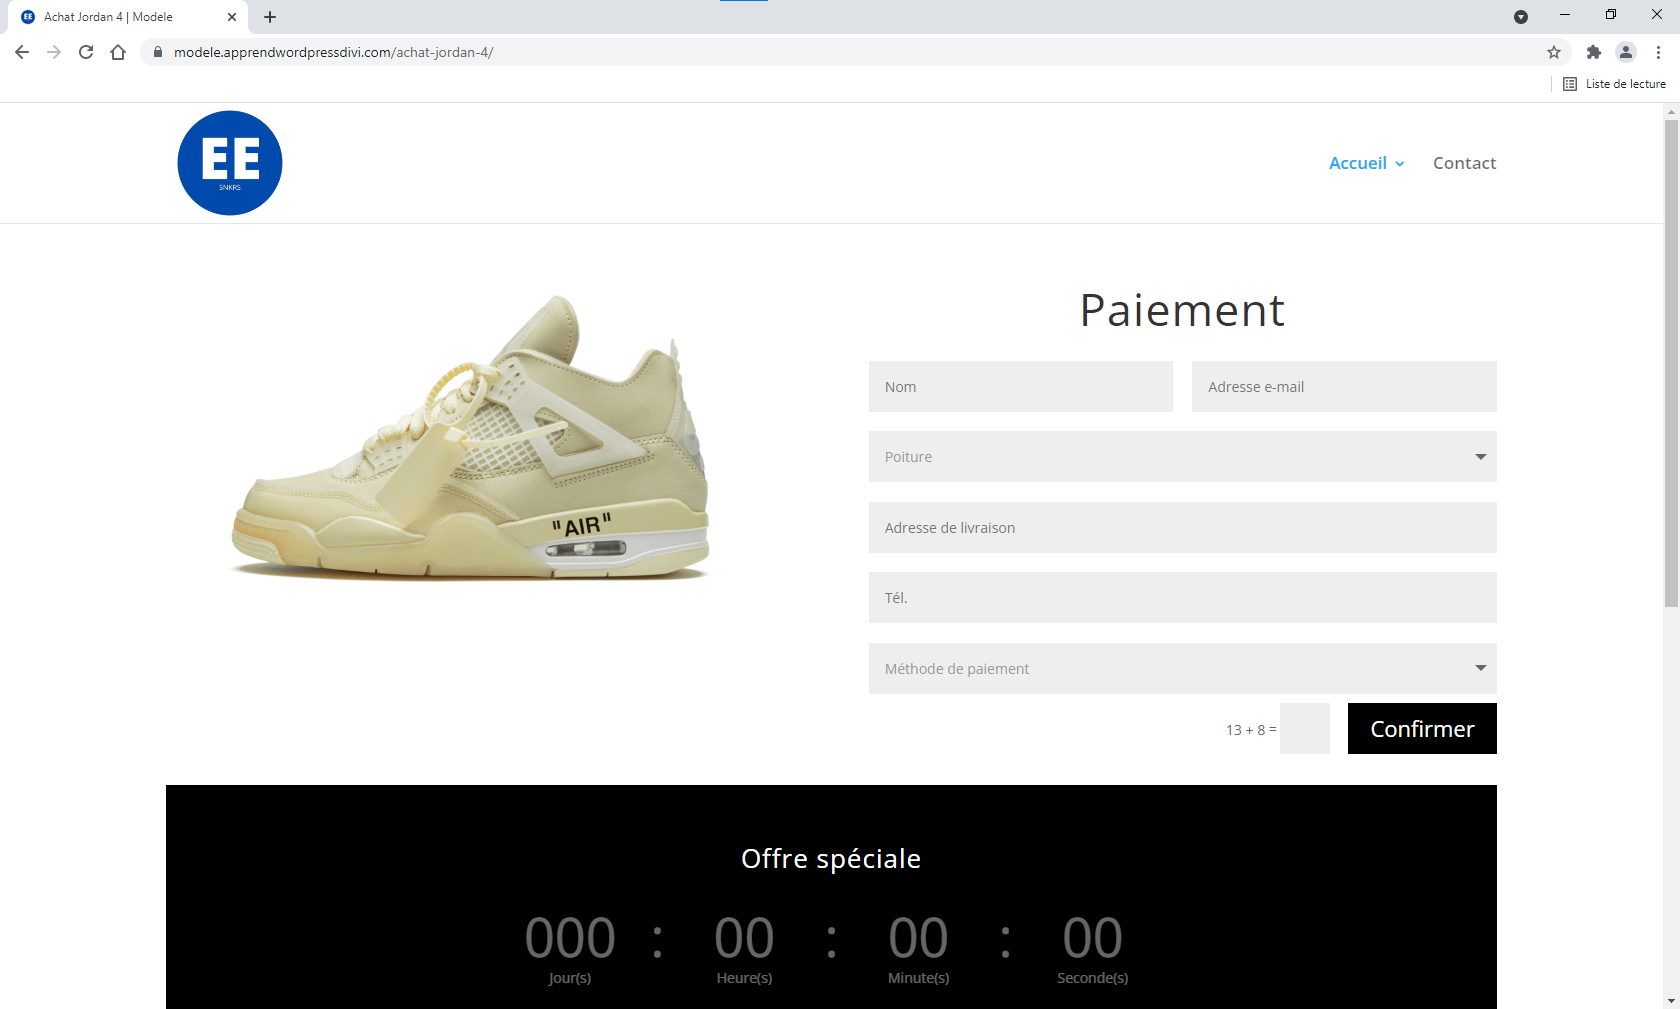
Task: Click the Nom input field
Action: 1020,387
